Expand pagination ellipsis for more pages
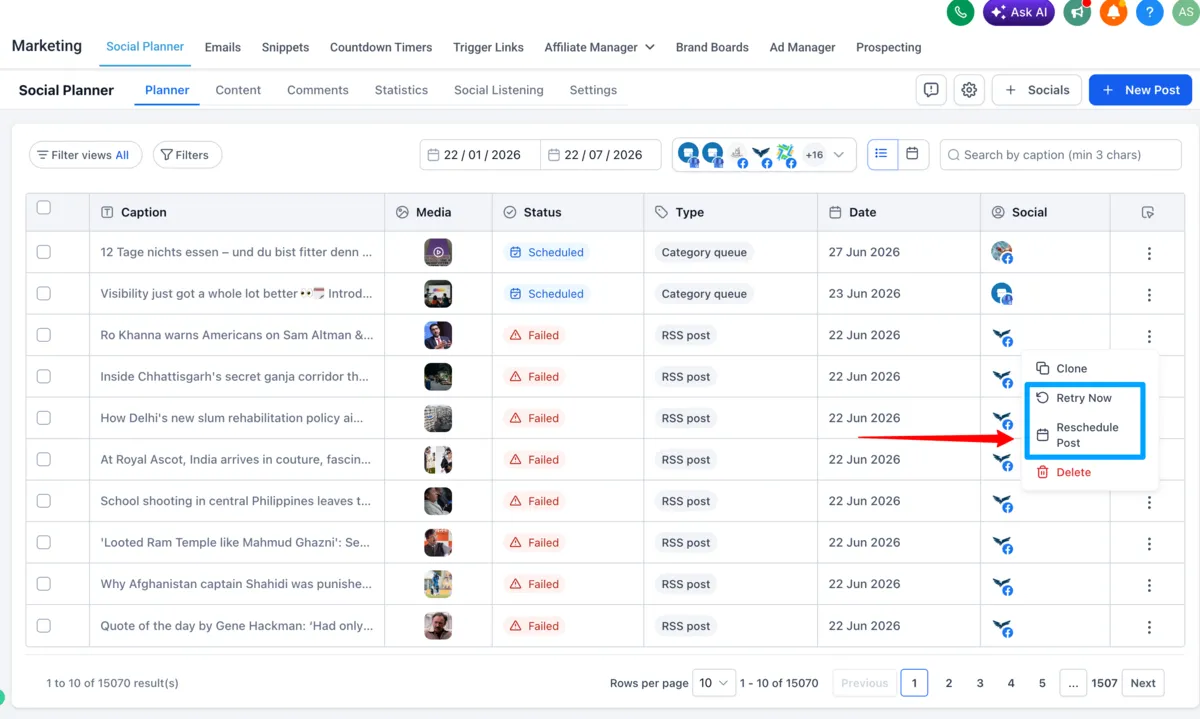The height and width of the screenshot is (719, 1200). click(x=1073, y=683)
